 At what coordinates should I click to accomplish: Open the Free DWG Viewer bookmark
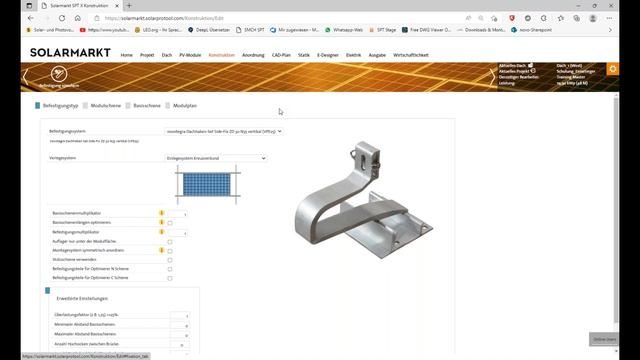click(x=427, y=30)
